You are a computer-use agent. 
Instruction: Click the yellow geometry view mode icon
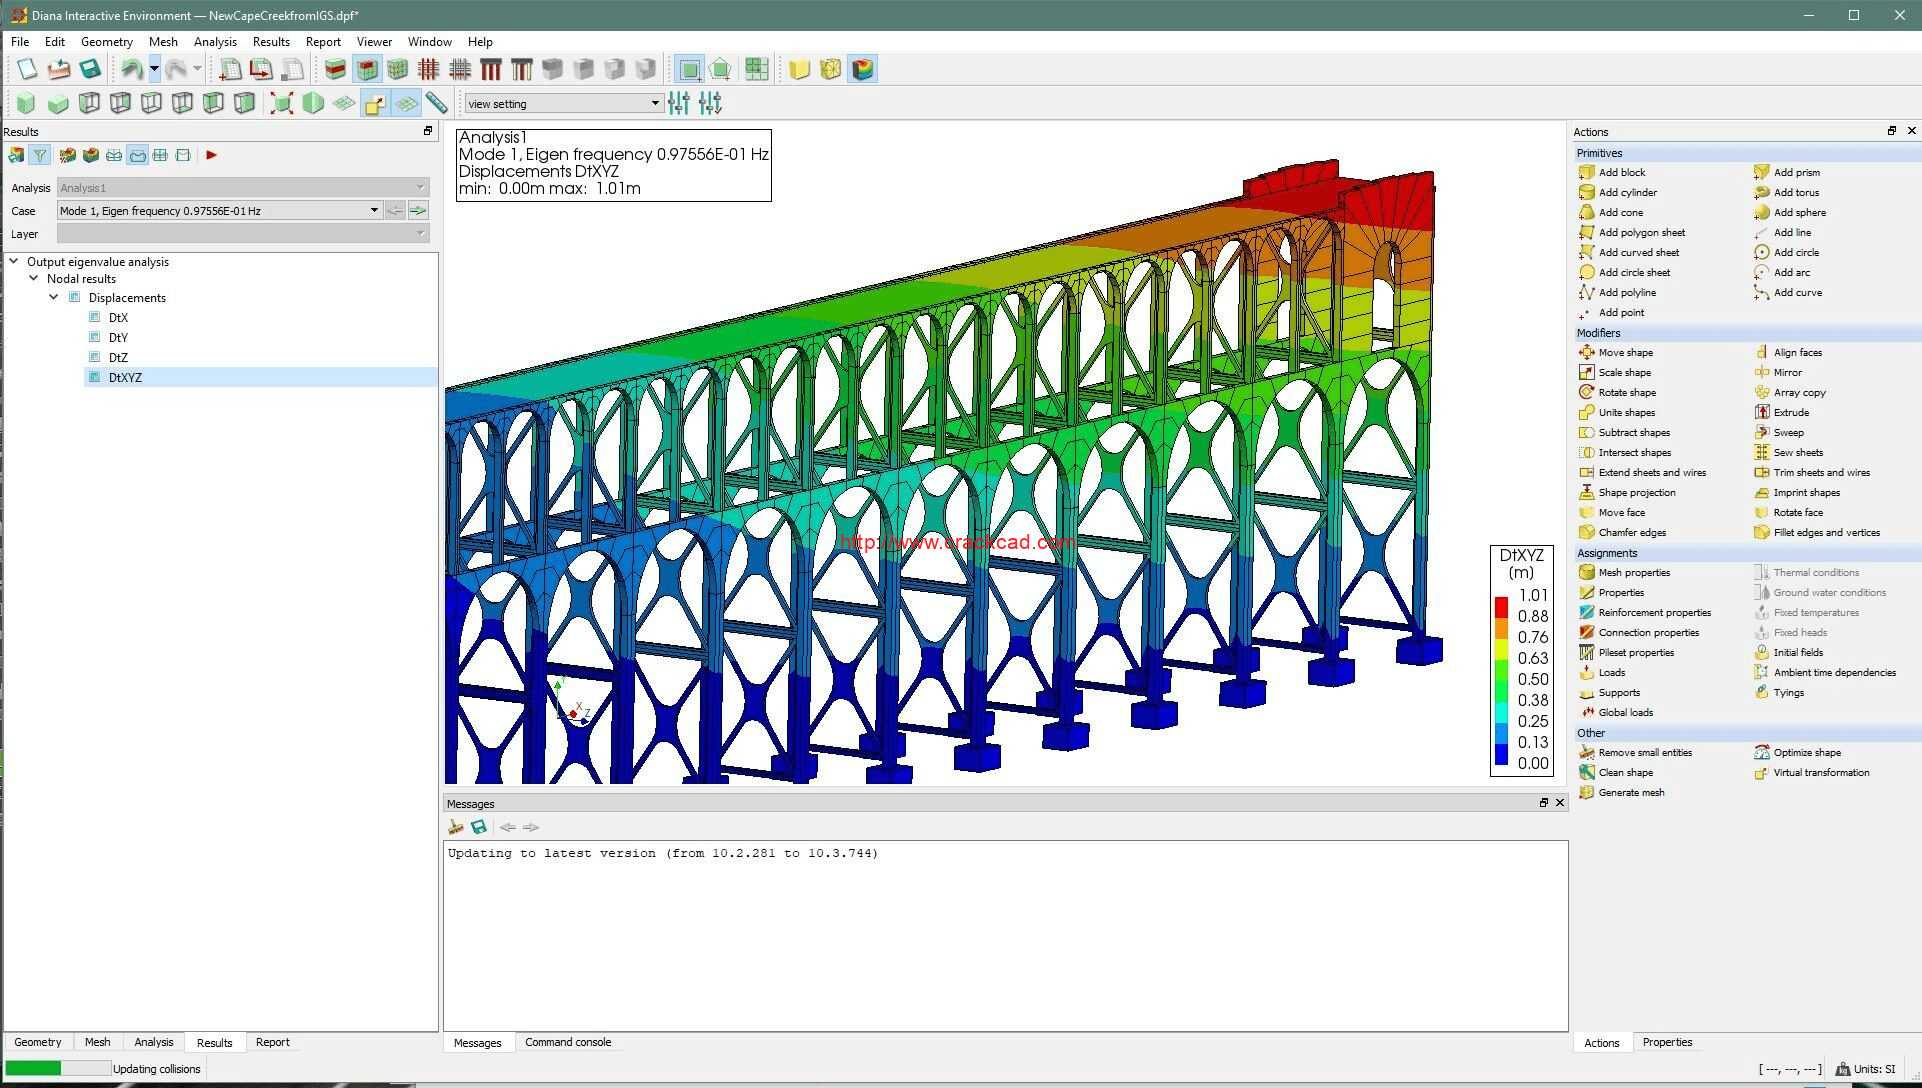point(799,69)
